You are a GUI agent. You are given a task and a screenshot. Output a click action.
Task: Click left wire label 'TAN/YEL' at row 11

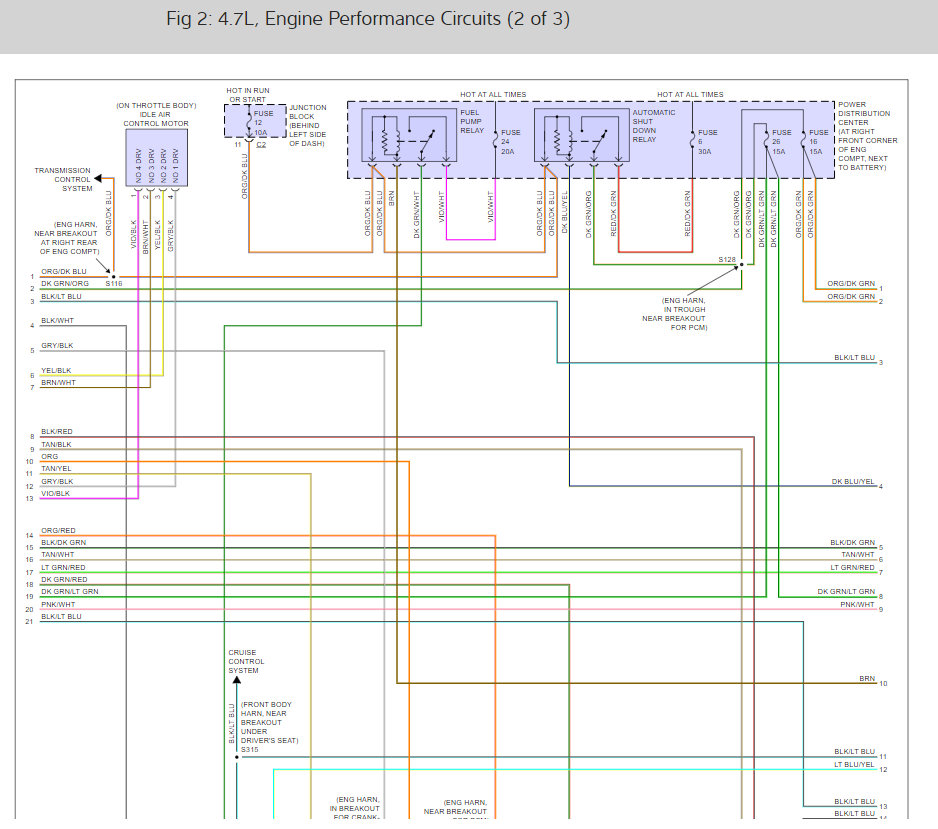pyautogui.click(x=56, y=468)
